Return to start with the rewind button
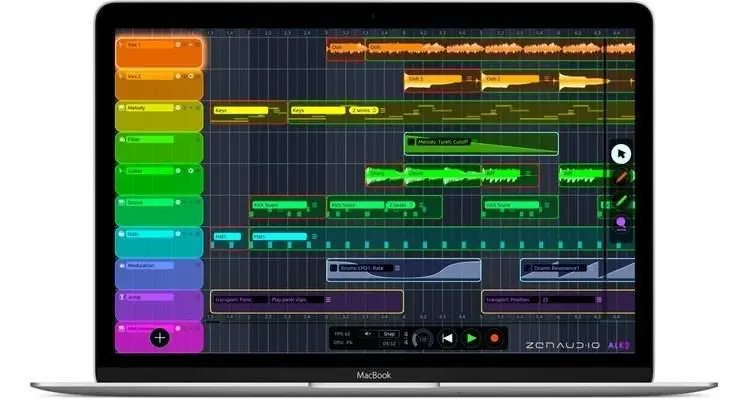 point(448,339)
